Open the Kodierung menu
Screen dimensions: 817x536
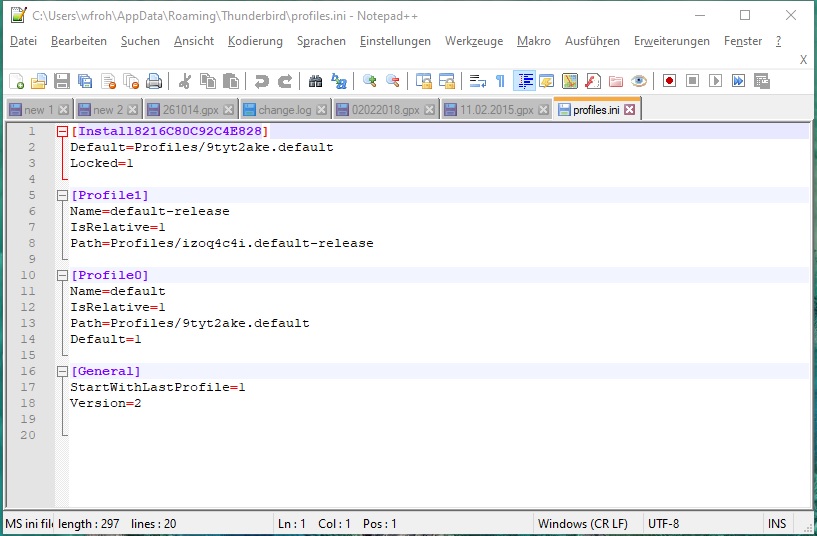click(255, 41)
